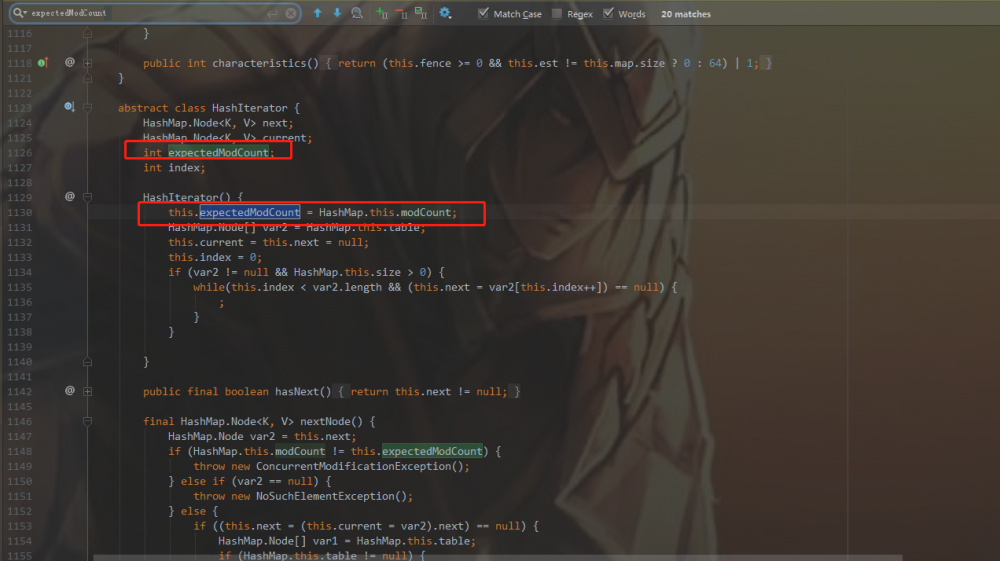The height and width of the screenshot is (561, 1000).
Task: Click the folded body of characteristics()
Action: tap(548, 63)
